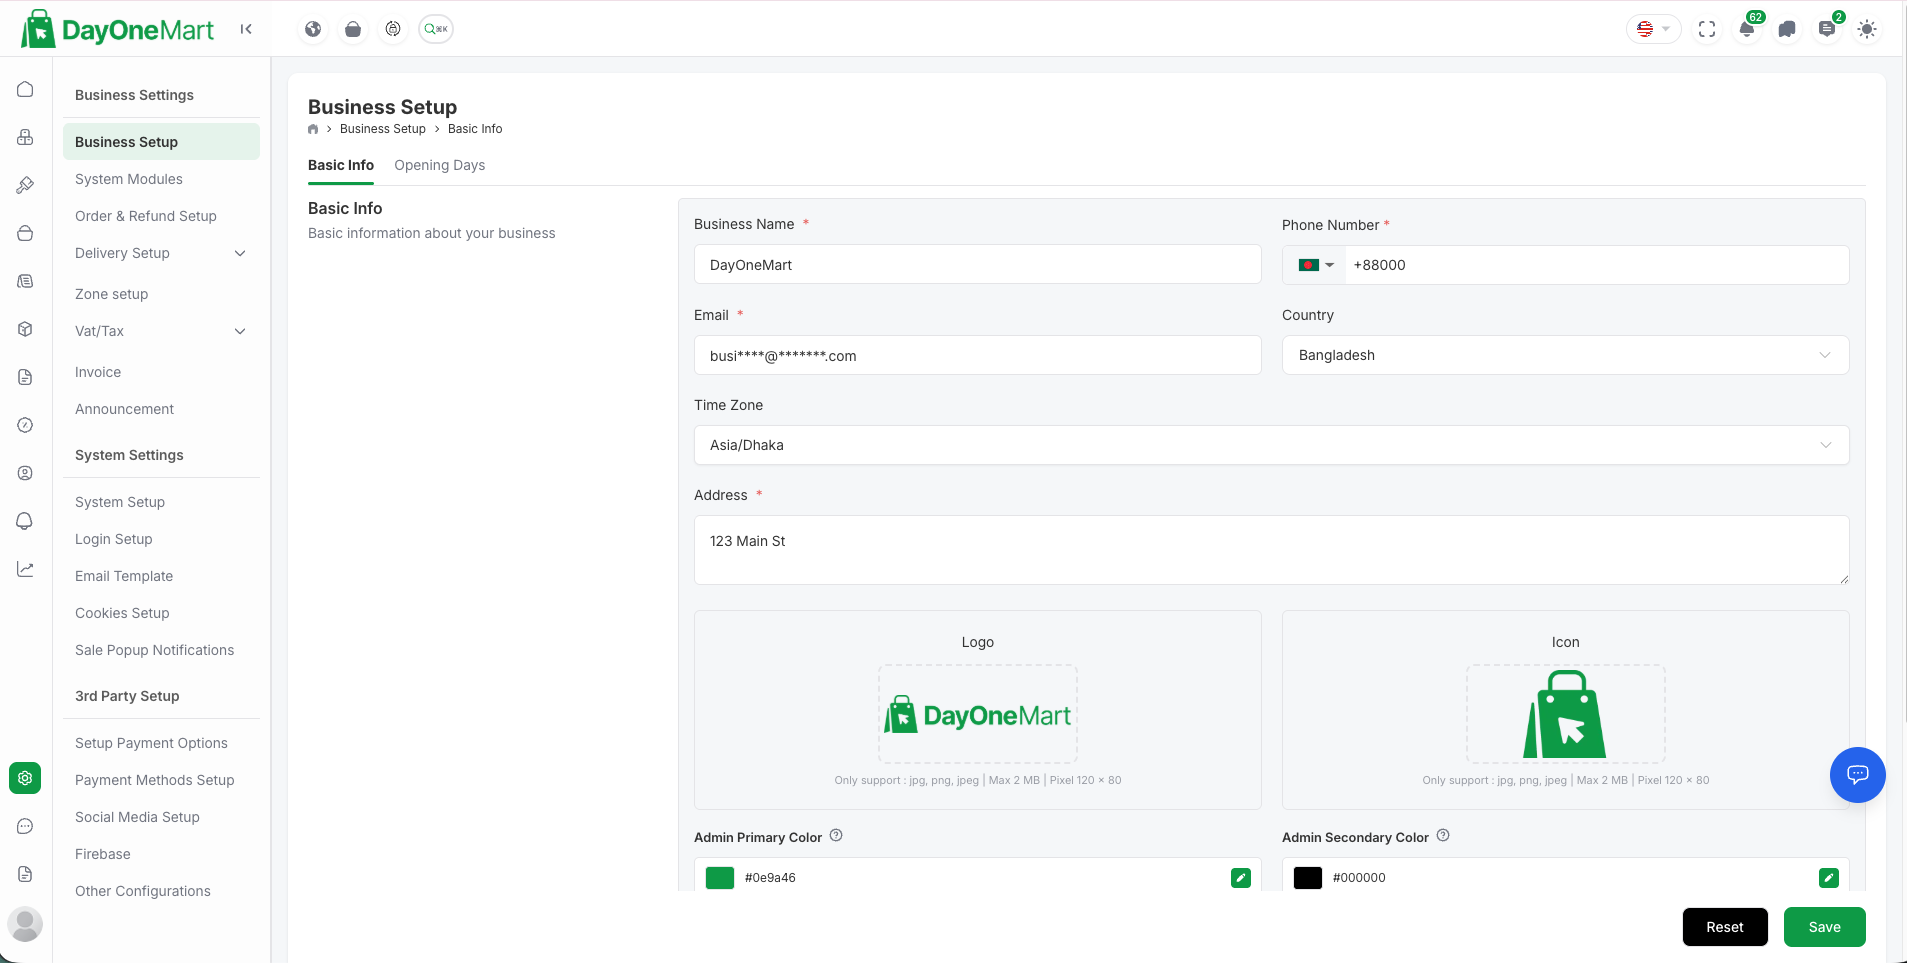Edit primary color with green pencil icon
This screenshot has width=1907, height=963.
click(1241, 878)
